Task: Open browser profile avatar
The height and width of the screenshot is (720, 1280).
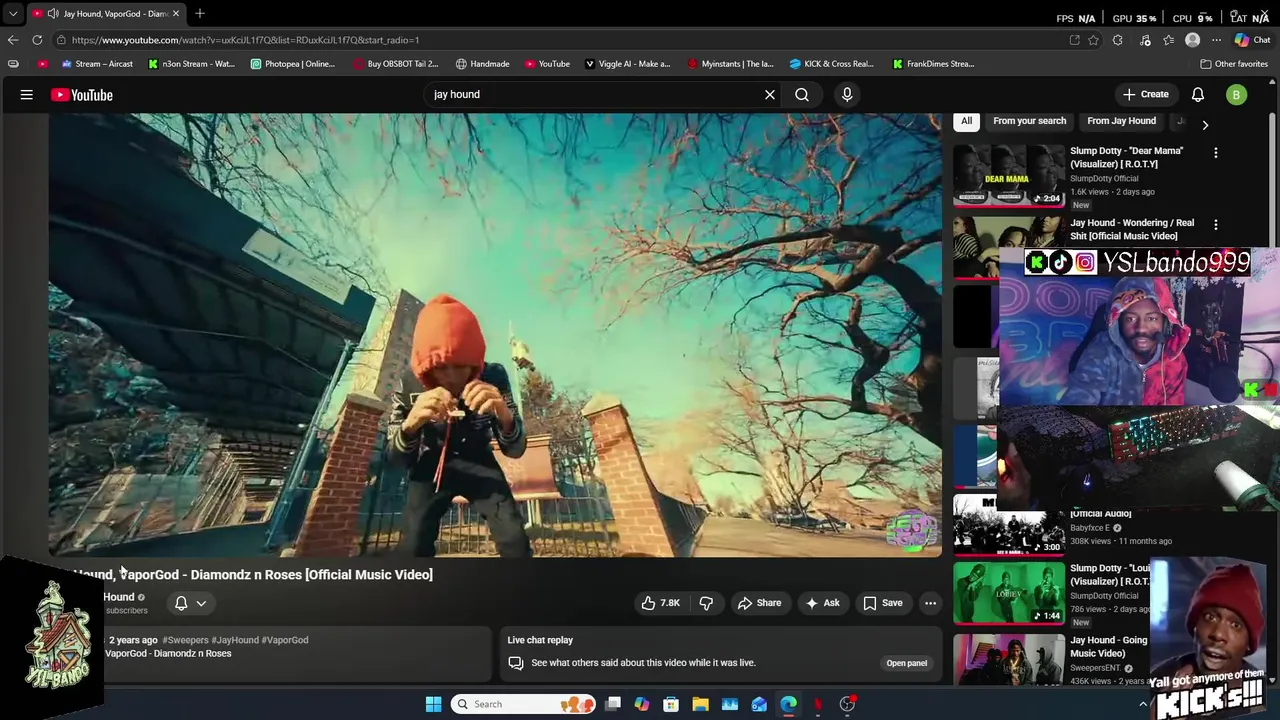Action: tap(1192, 40)
